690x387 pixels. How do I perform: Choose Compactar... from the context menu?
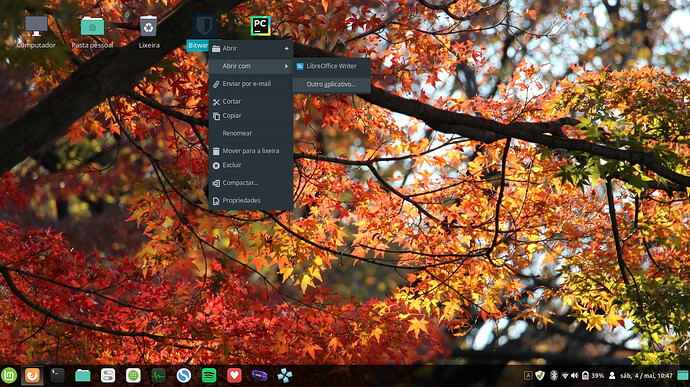point(251,183)
